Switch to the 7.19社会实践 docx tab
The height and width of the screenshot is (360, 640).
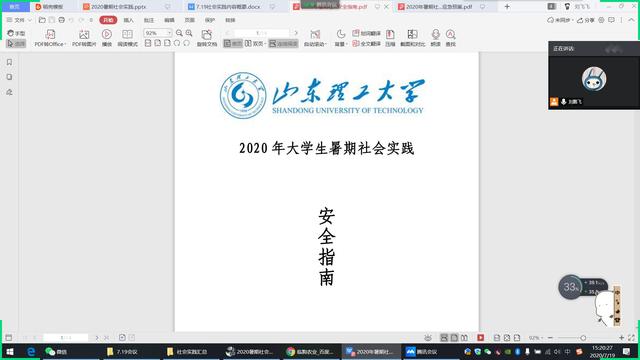[228, 7]
